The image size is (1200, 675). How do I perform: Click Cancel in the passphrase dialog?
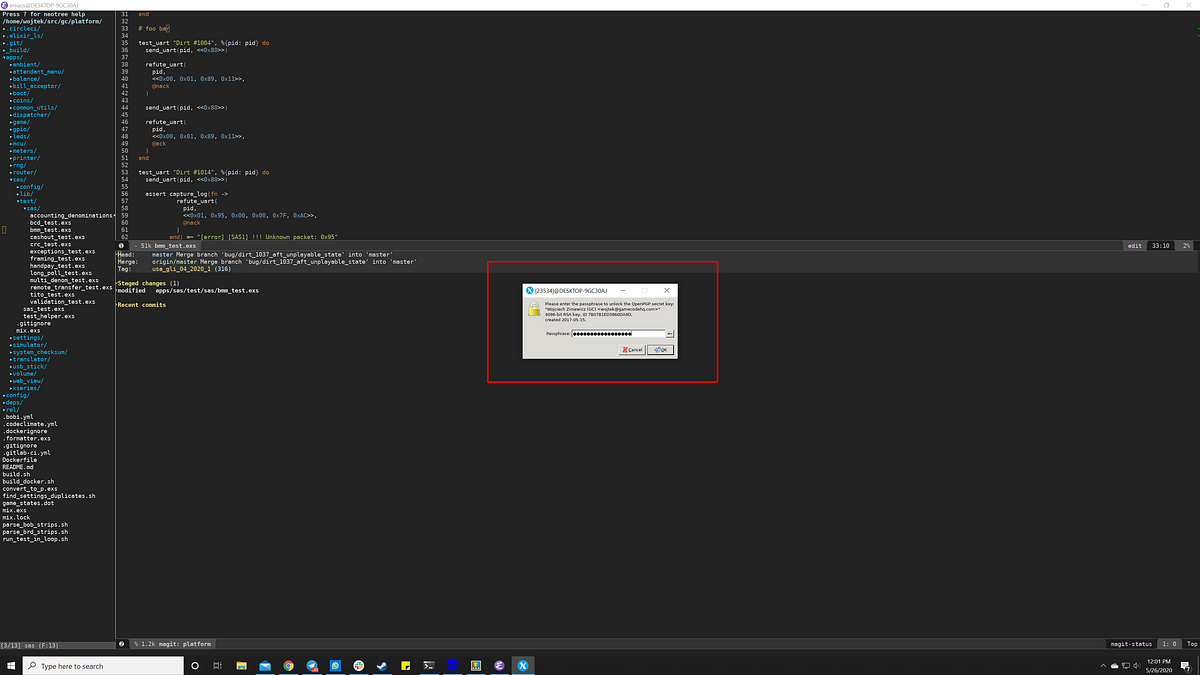click(633, 349)
